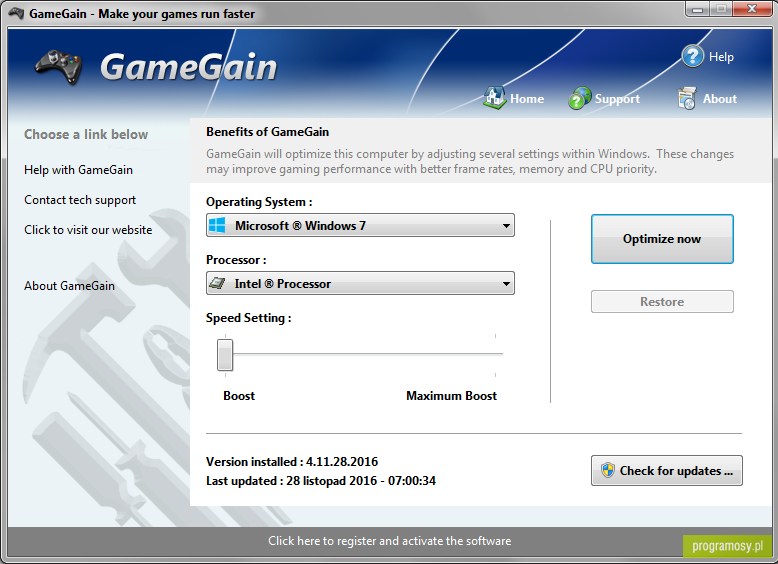Open the Support label in header
The image size is (778, 564).
617,99
